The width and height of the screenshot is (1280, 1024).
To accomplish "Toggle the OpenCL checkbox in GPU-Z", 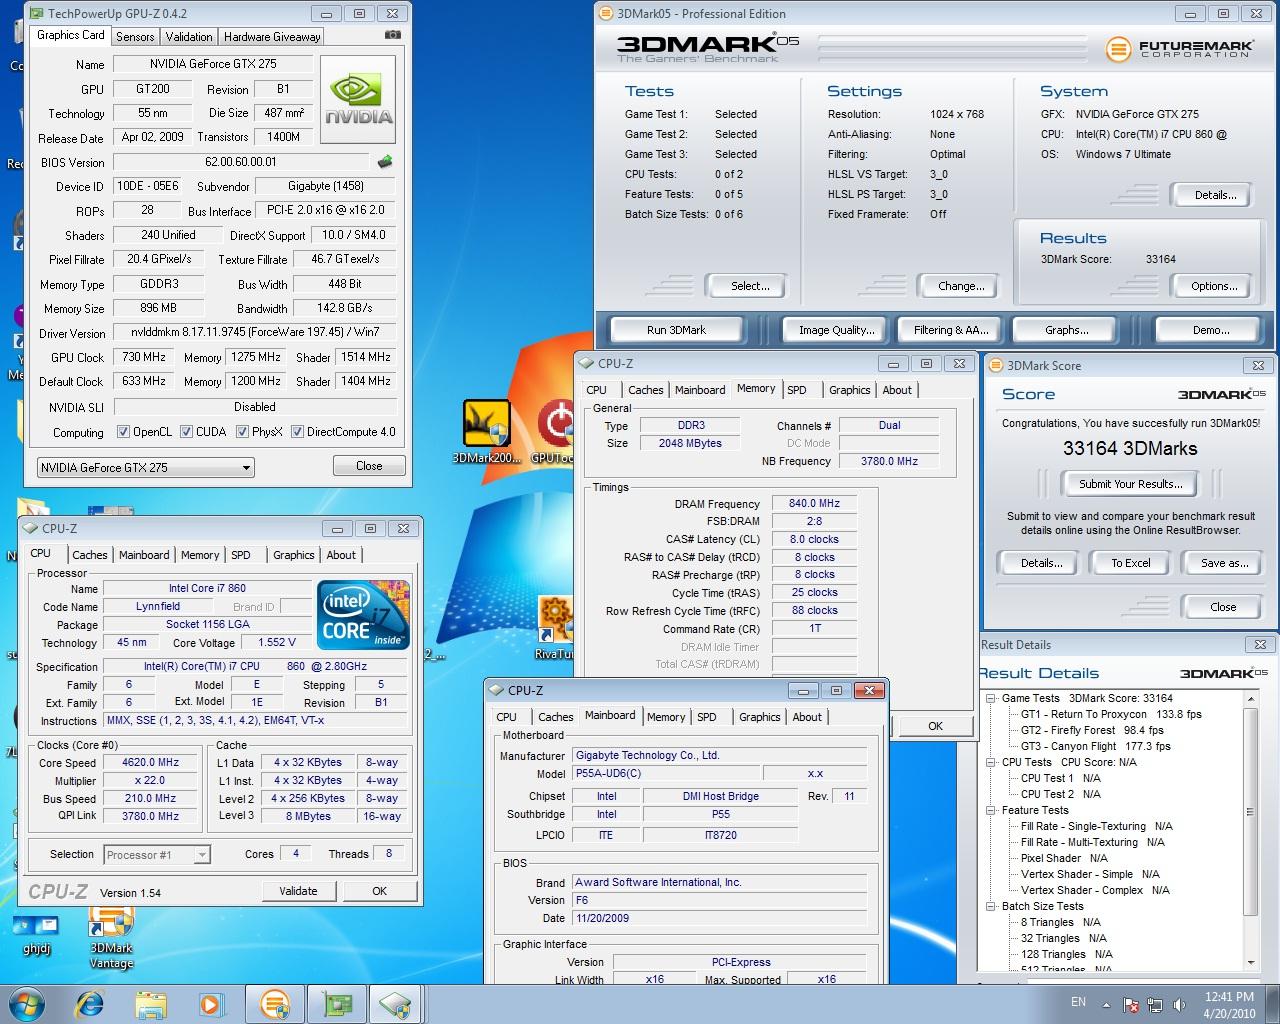I will [x=123, y=432].
